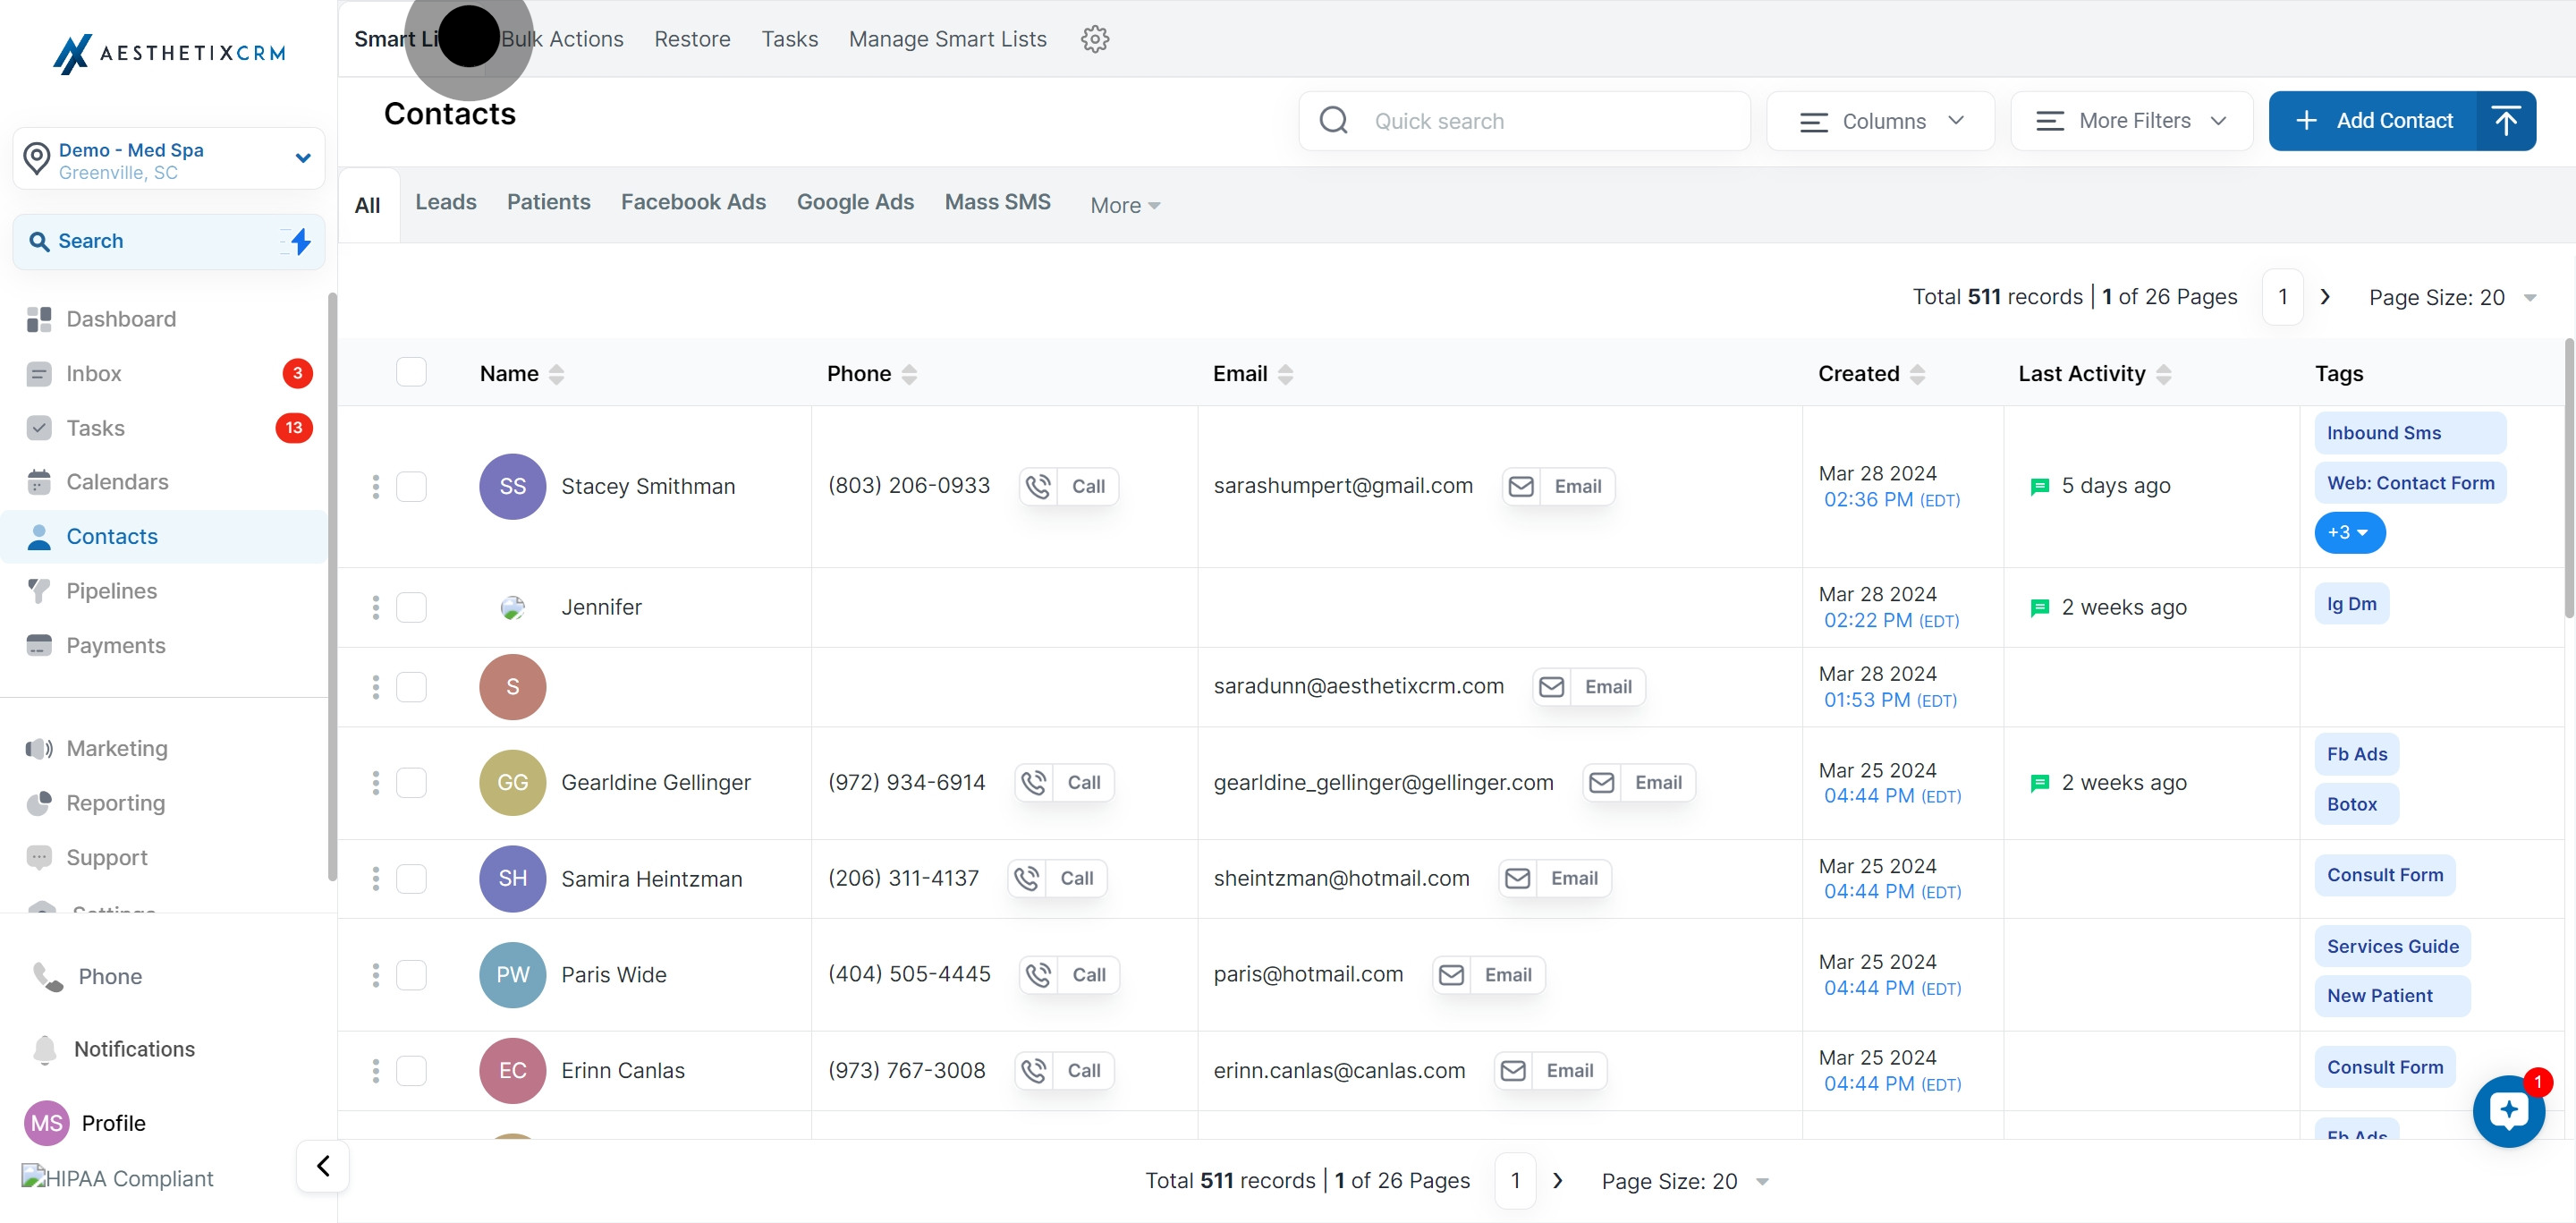The height and width of the screenshot is (1223, 2576).
Task: Open three-dot menu for Stacey Smithman
Action: click(376, 486)
